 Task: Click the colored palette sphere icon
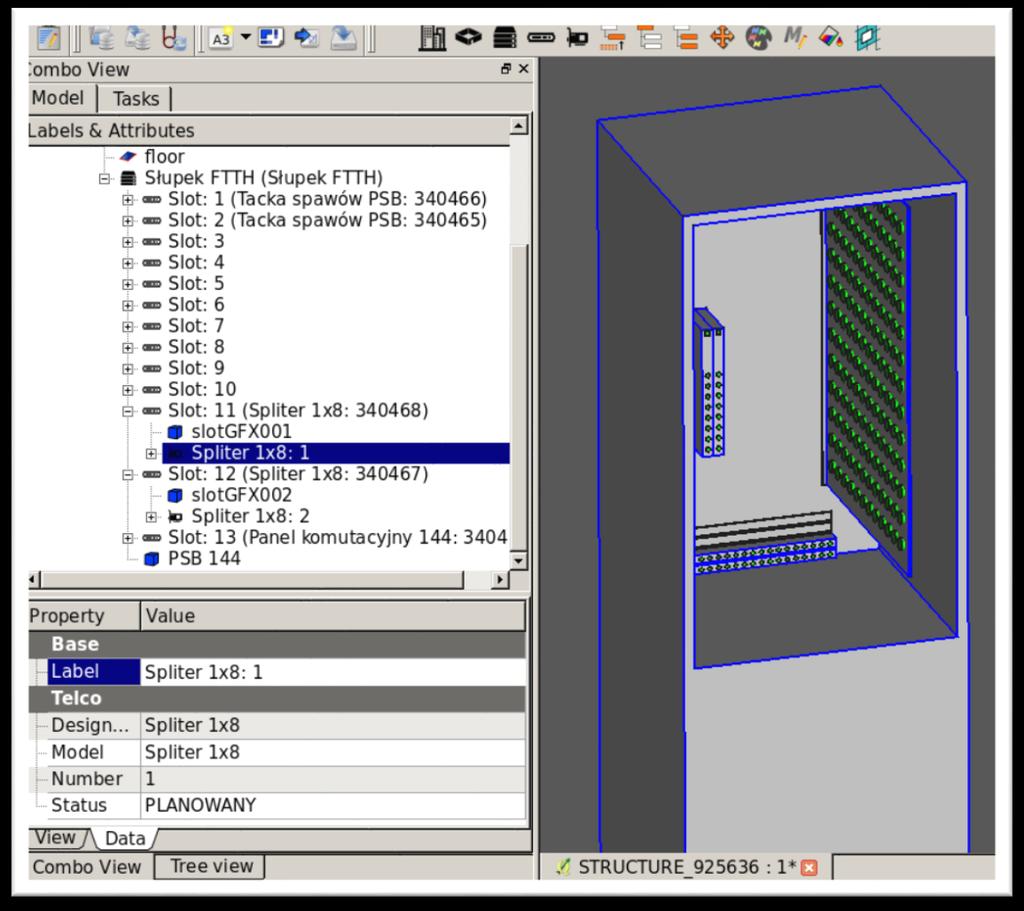pos(759,38)
